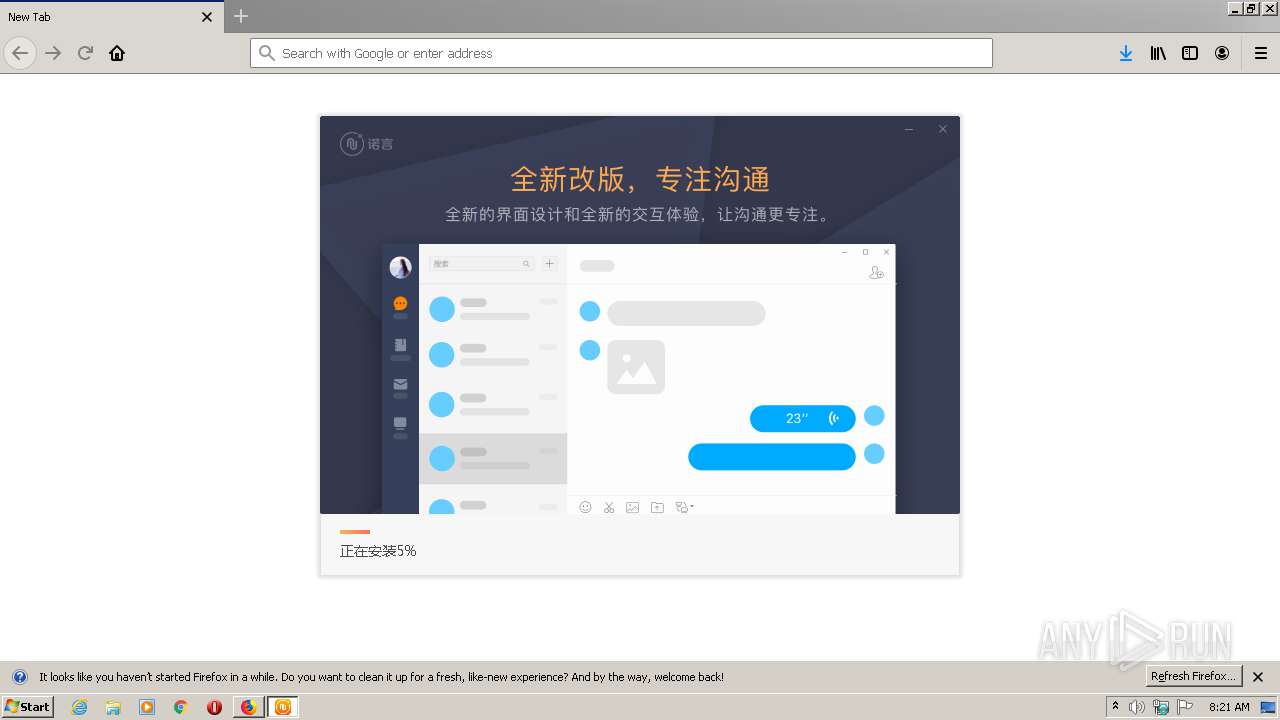The width and height of the screenshot is (1280, 720).
Task: Launch Opera from the taskbar
Action: coord(214,707)
